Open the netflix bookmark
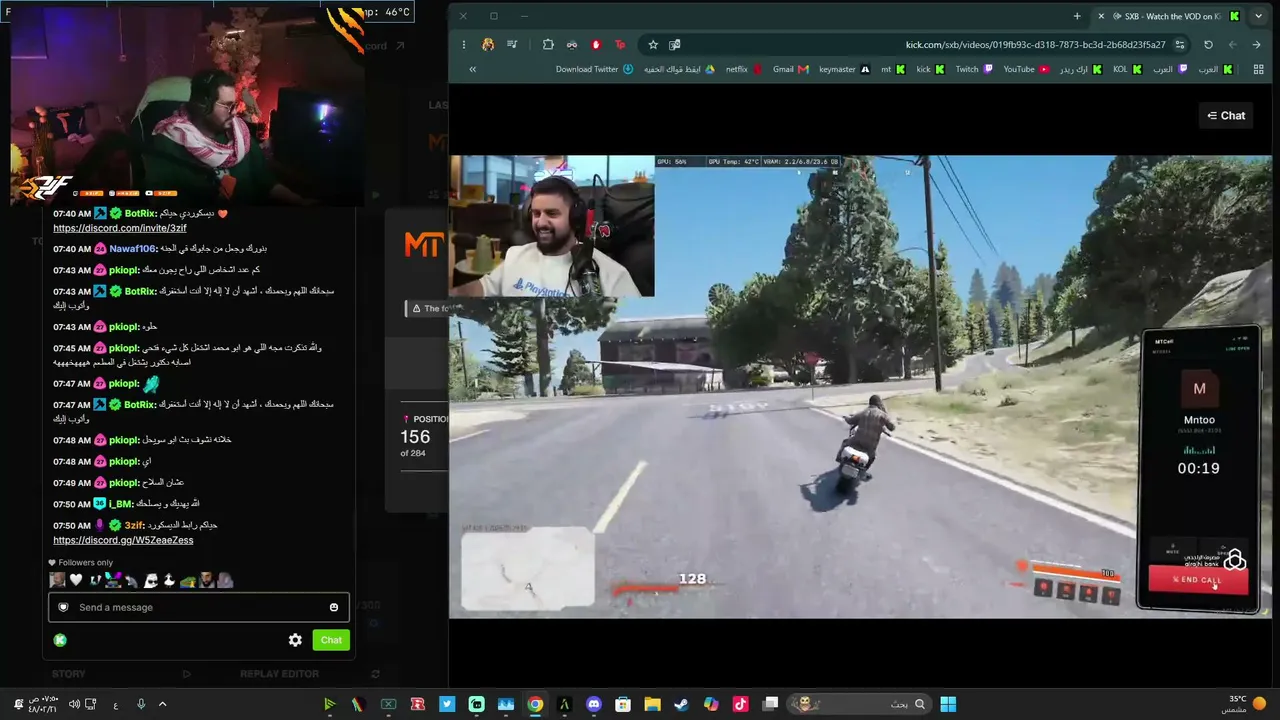1280x720 pixels. [x=743, y=69]
